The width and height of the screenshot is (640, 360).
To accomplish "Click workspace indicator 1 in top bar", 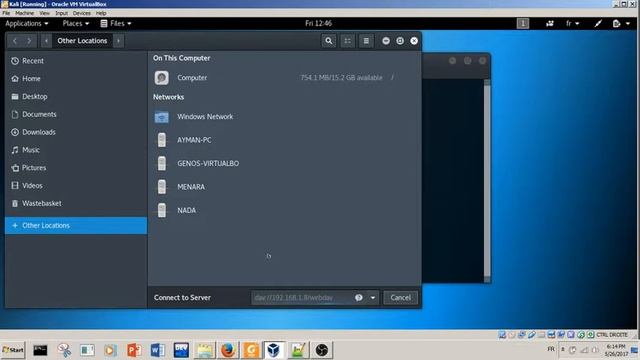I will (523, 24).
